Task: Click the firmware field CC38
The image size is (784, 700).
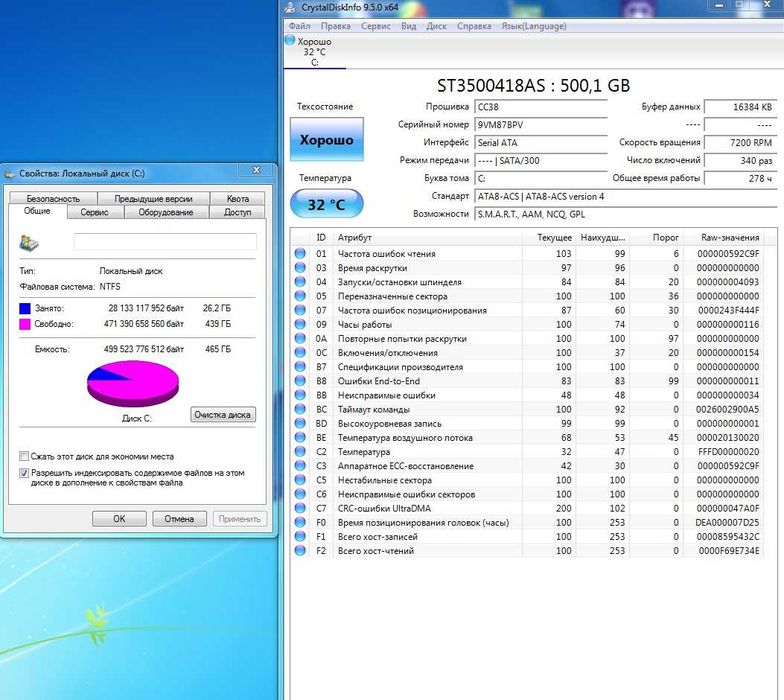Action: coord(540,107)
